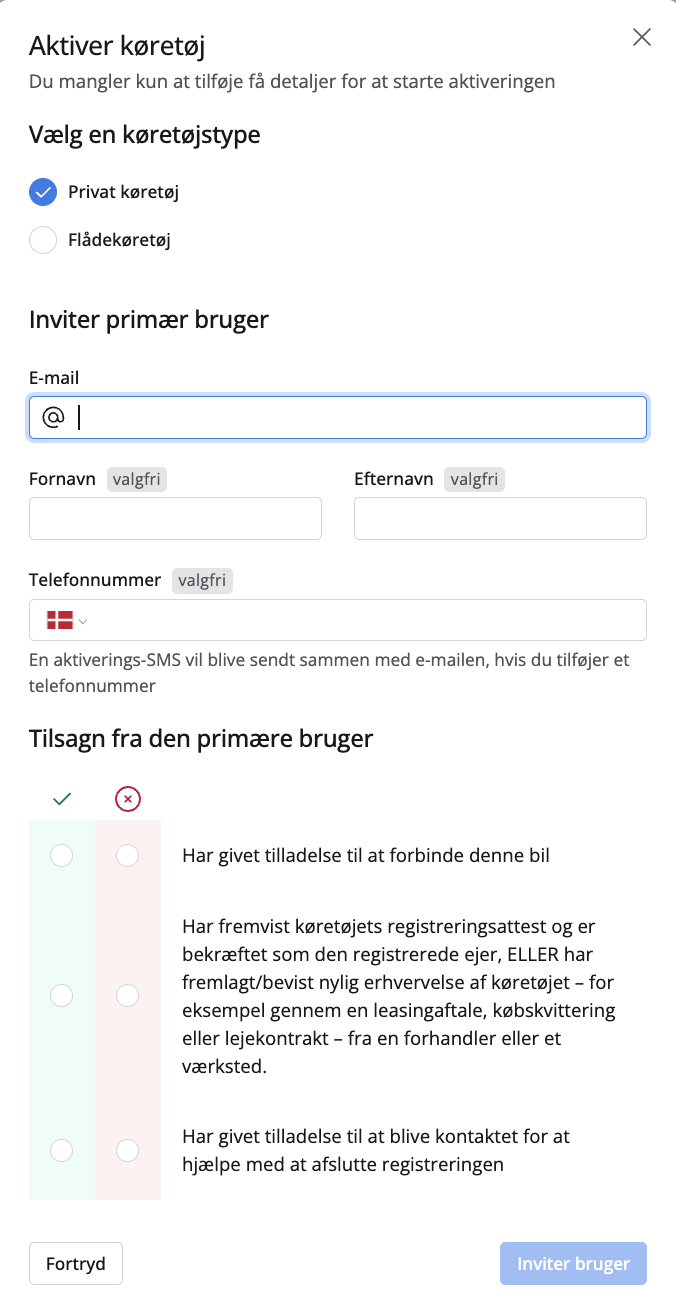Select the Privat køretøj option

(x=43, y=192)
